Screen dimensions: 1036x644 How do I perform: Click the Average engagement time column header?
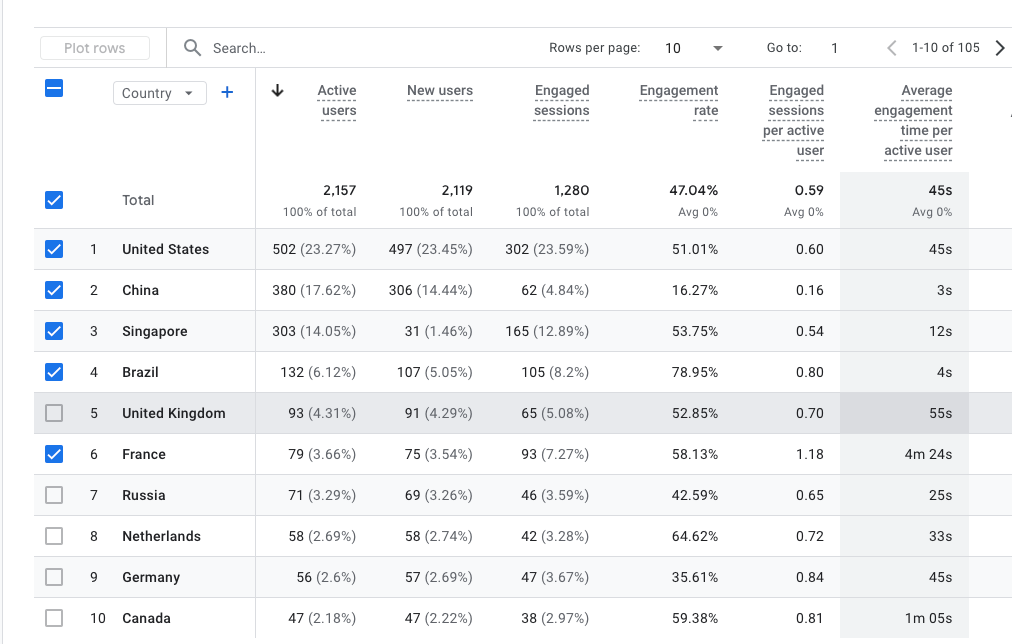click(913, 120)
